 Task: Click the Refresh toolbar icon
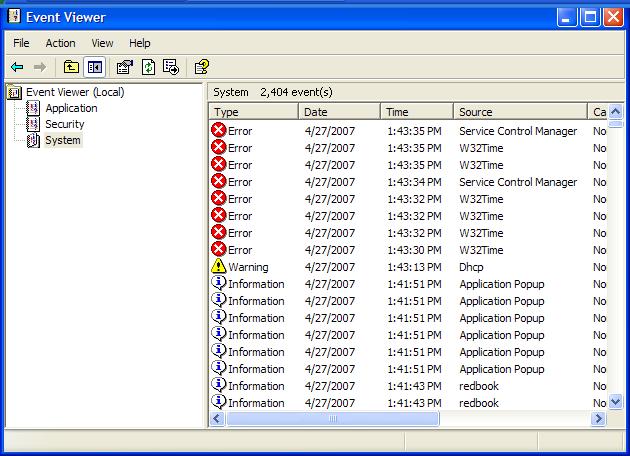pos(148,67)
